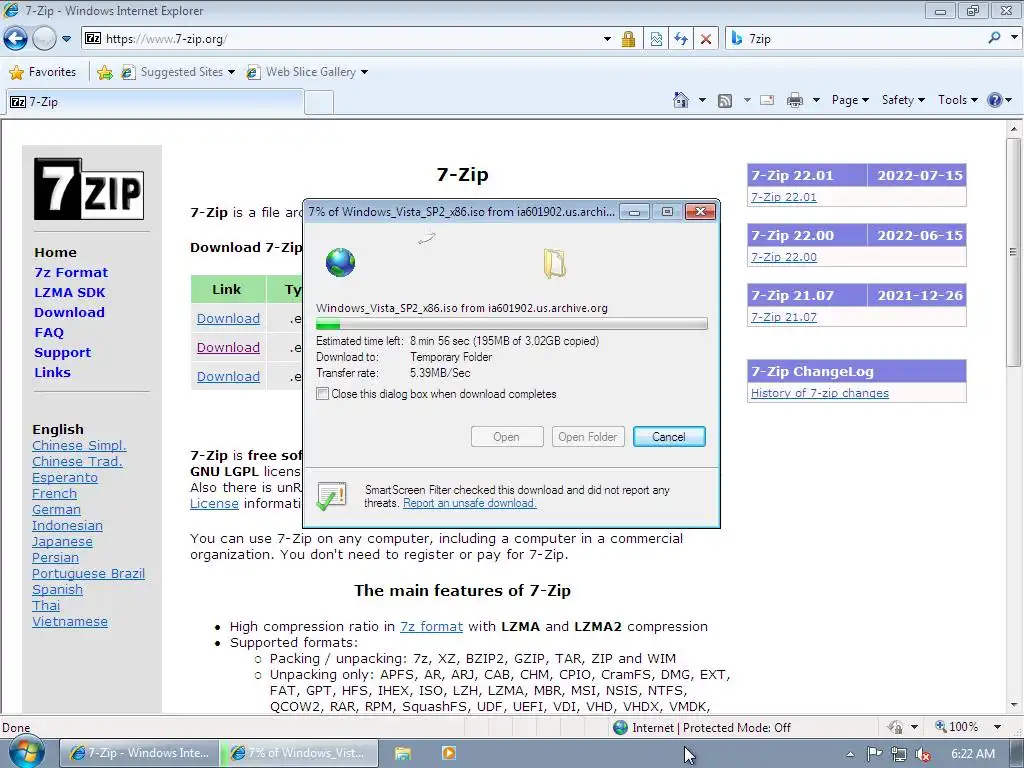1024x768 pixels.
Task: Open the Support sidebar link
Action: (x=62, y=353)
